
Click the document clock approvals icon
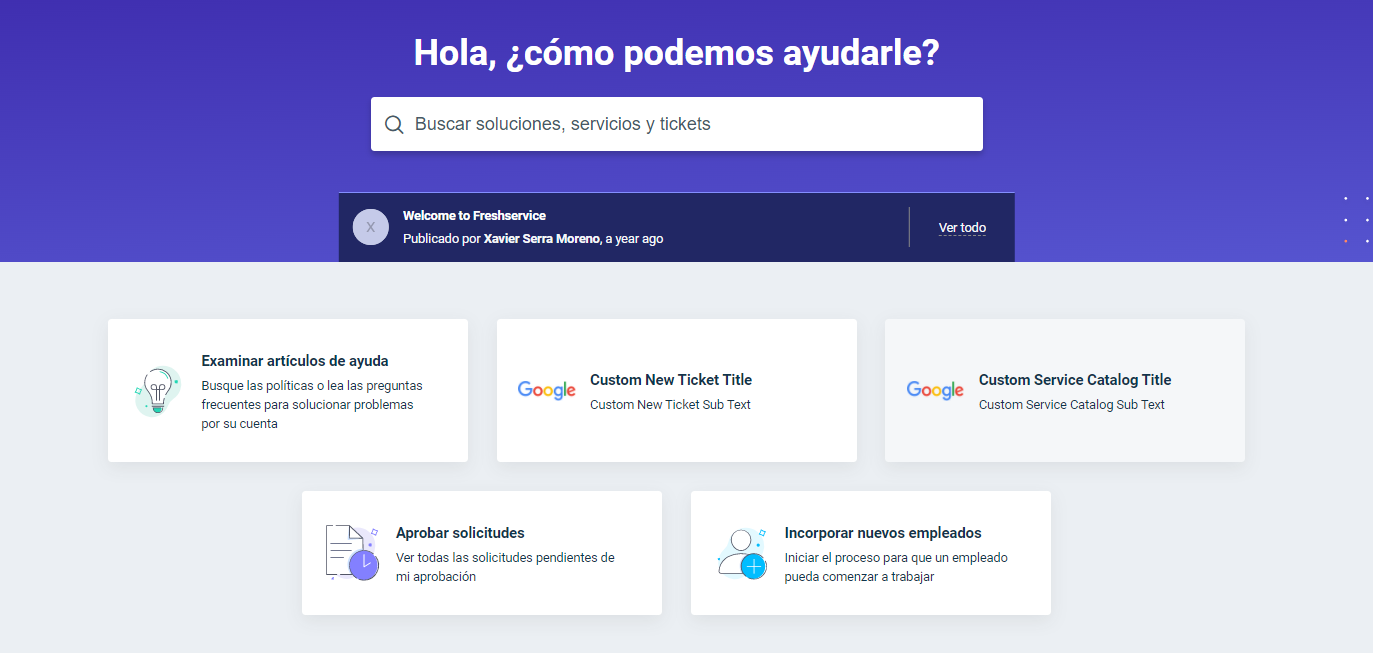tap(351, 553)
